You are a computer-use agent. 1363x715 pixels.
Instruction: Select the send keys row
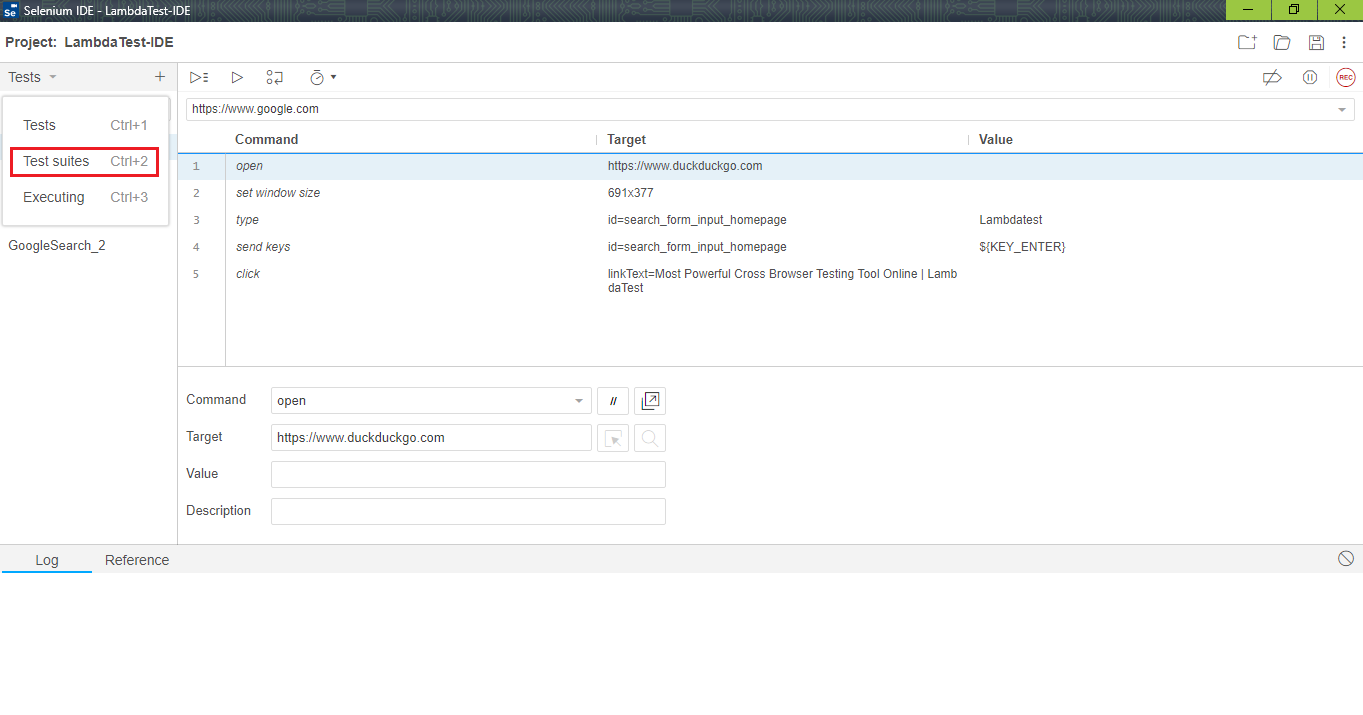[x=770, y=247]
